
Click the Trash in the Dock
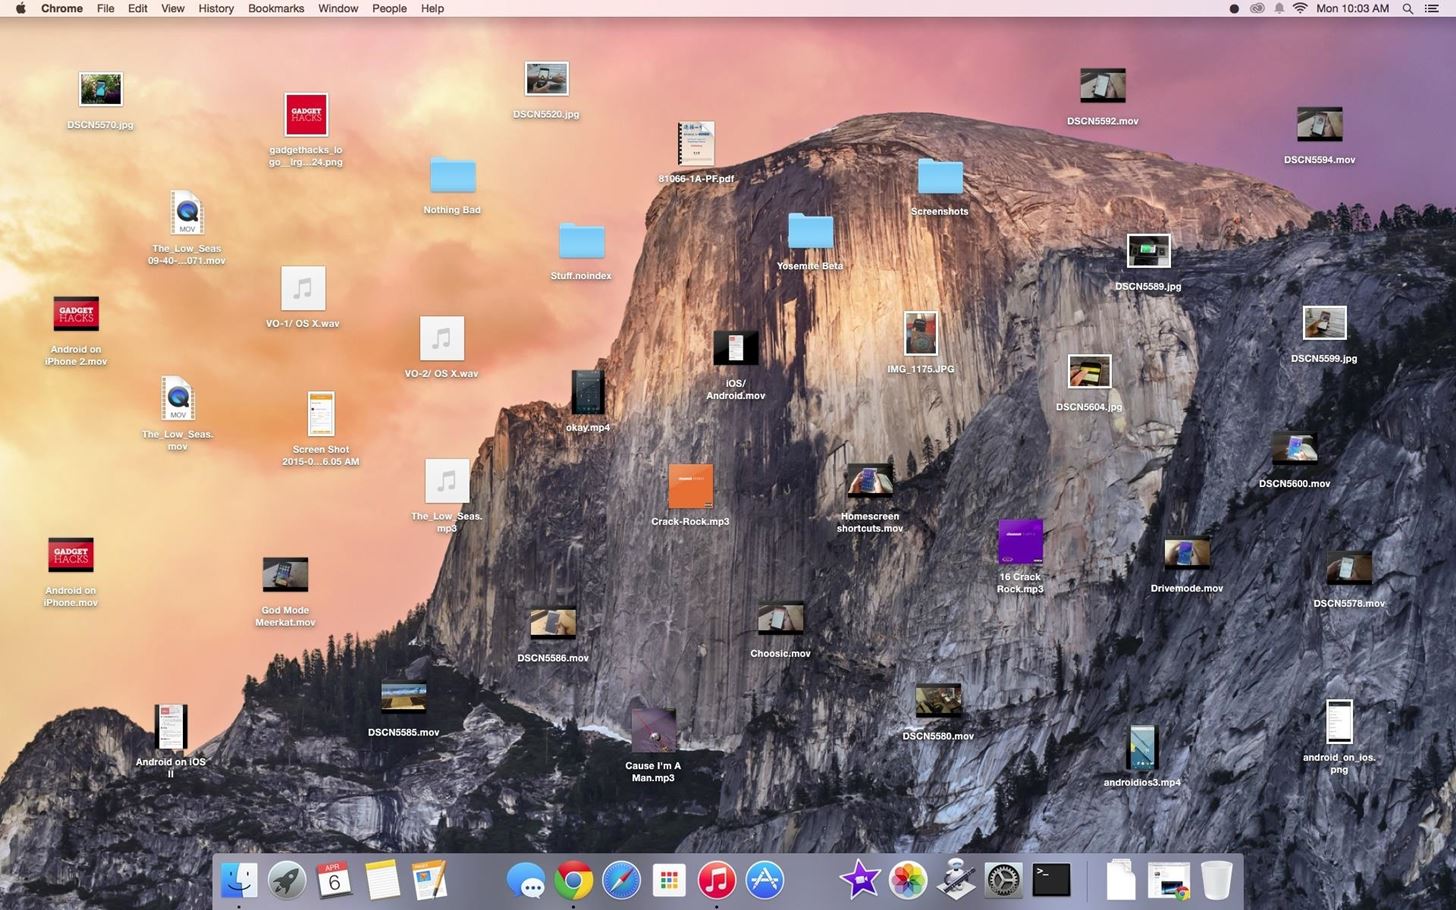coord(1216,880)
